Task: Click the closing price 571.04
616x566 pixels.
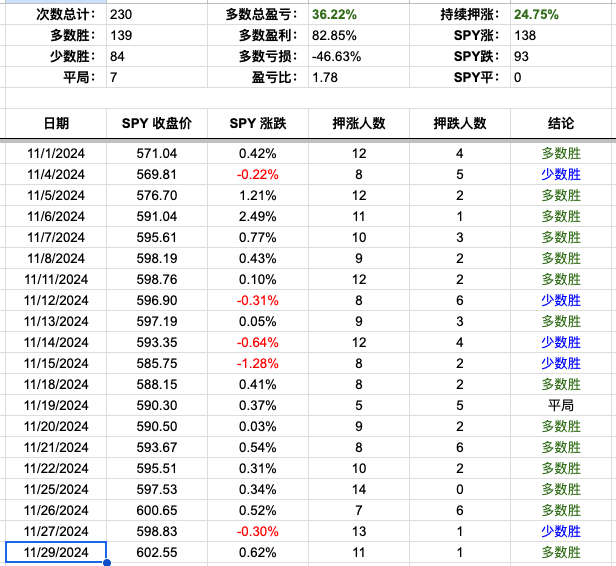Action: [157, 153]
